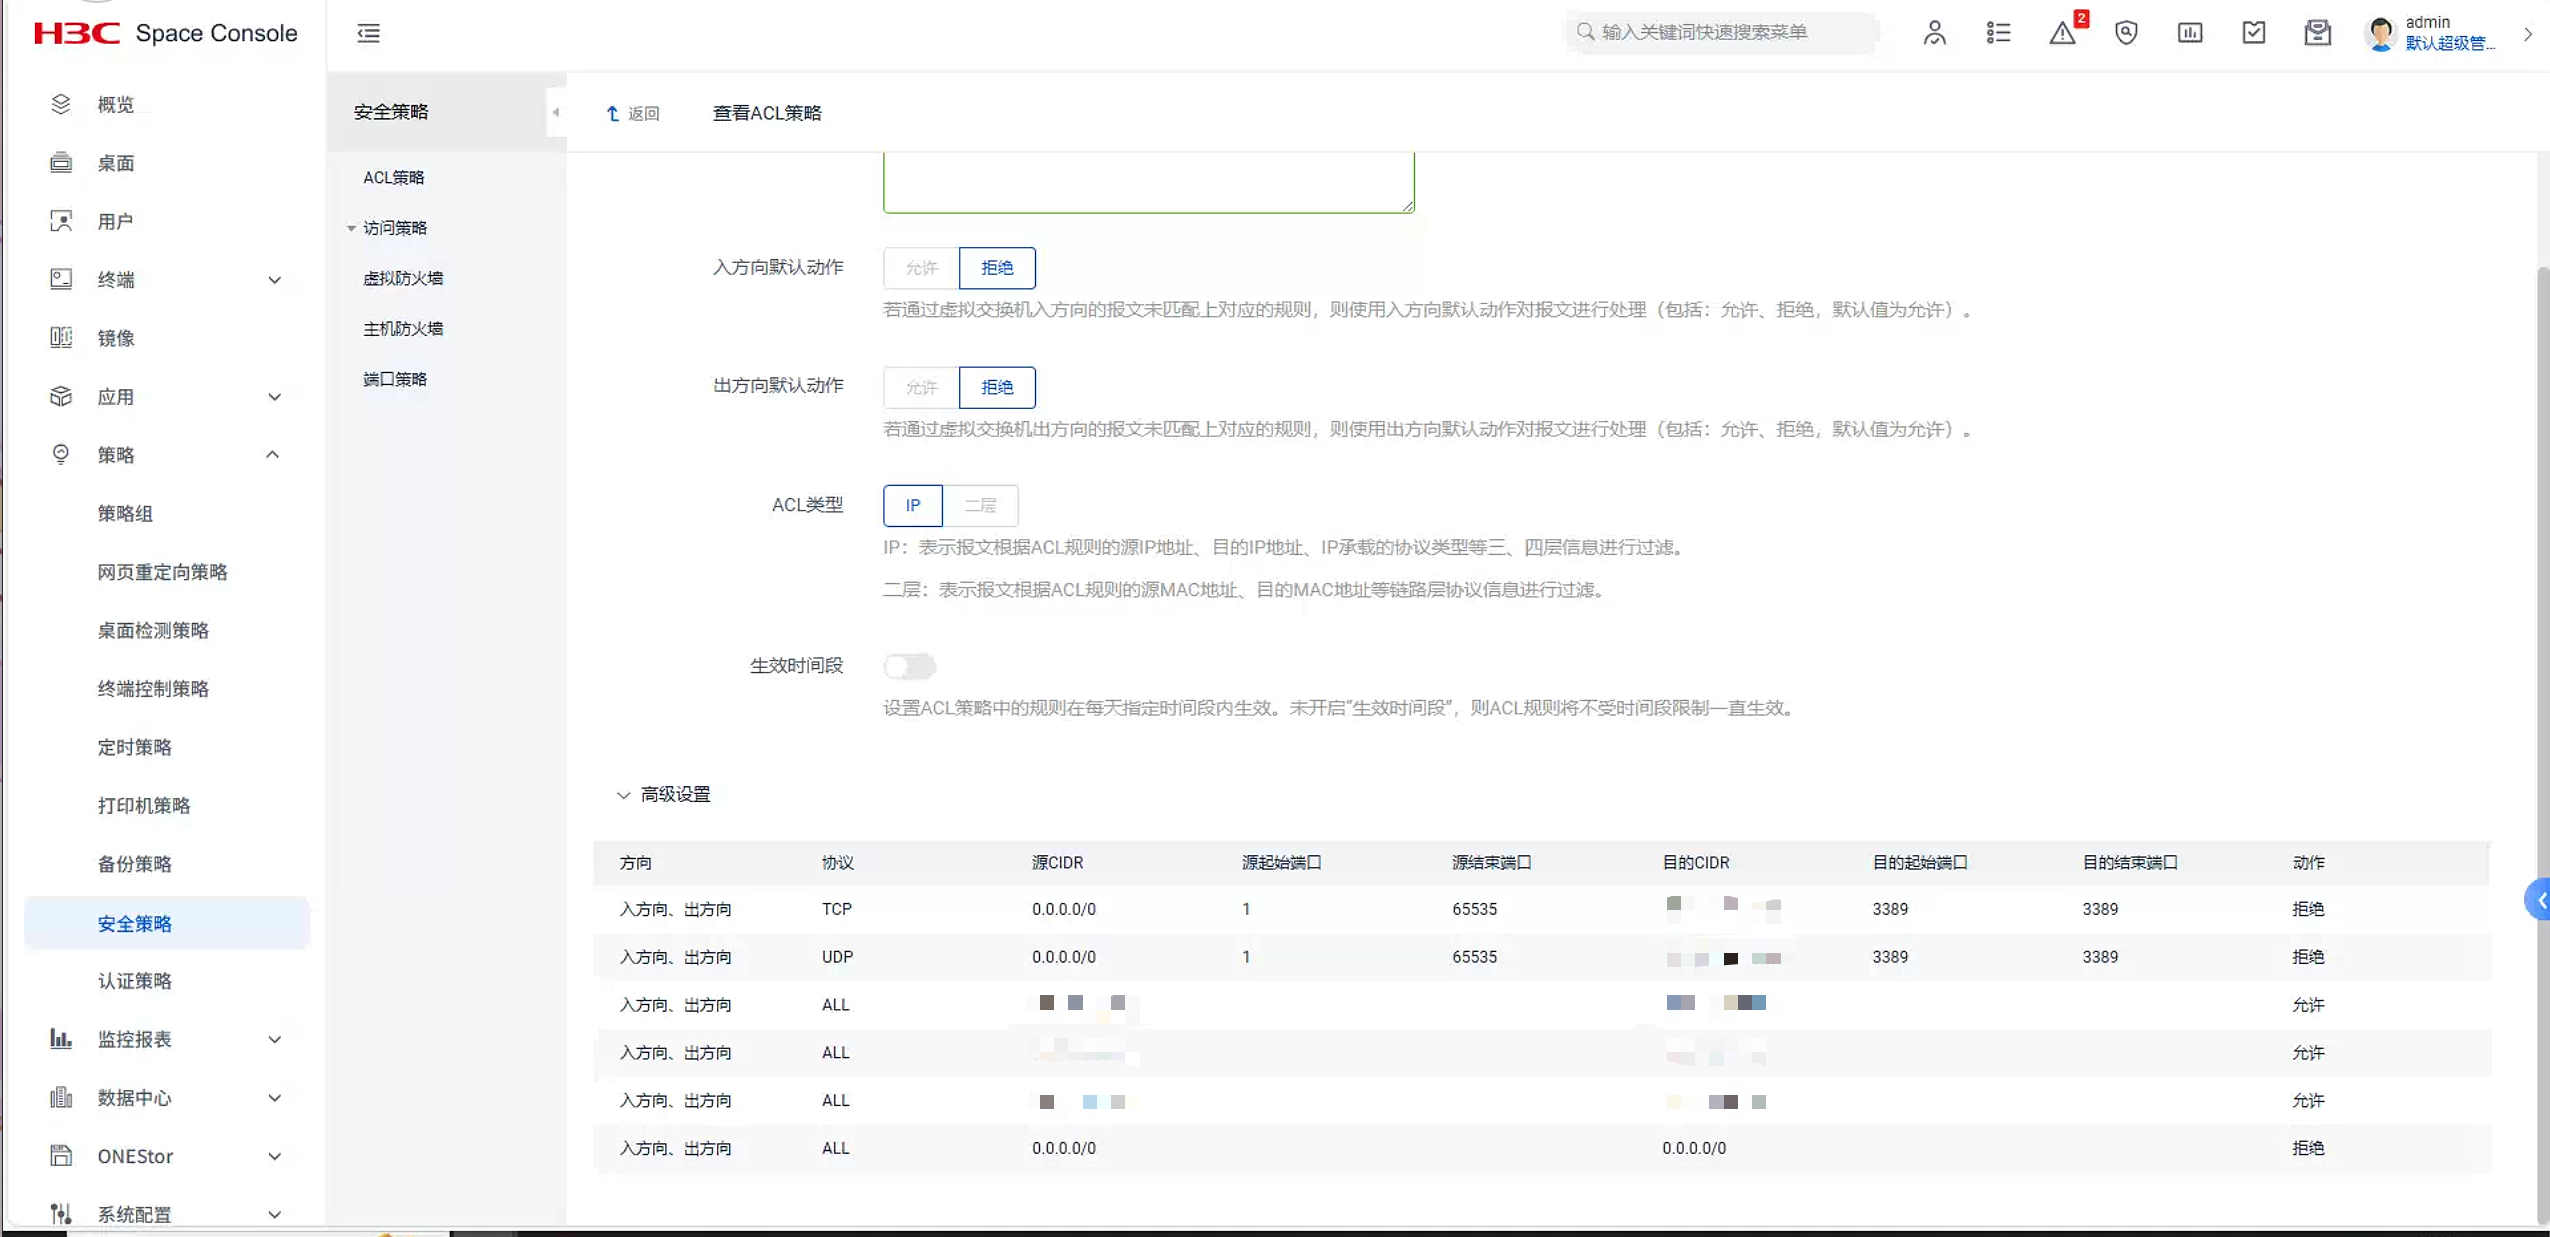Screen dimensions: 2550x1237
Task: Toggle the 生效时间段 switch
Action: coord(909,666)
